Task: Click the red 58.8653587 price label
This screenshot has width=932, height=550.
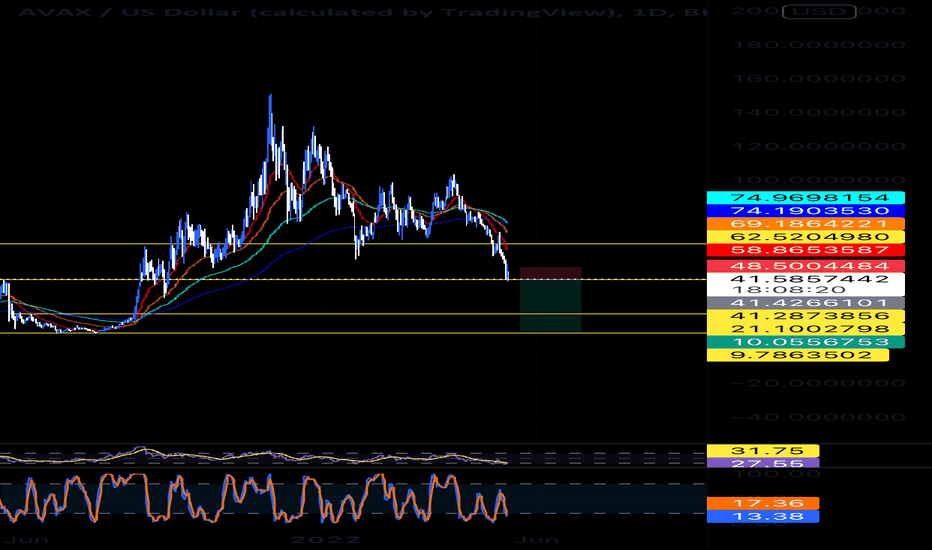Action: (x=806, y=250)
